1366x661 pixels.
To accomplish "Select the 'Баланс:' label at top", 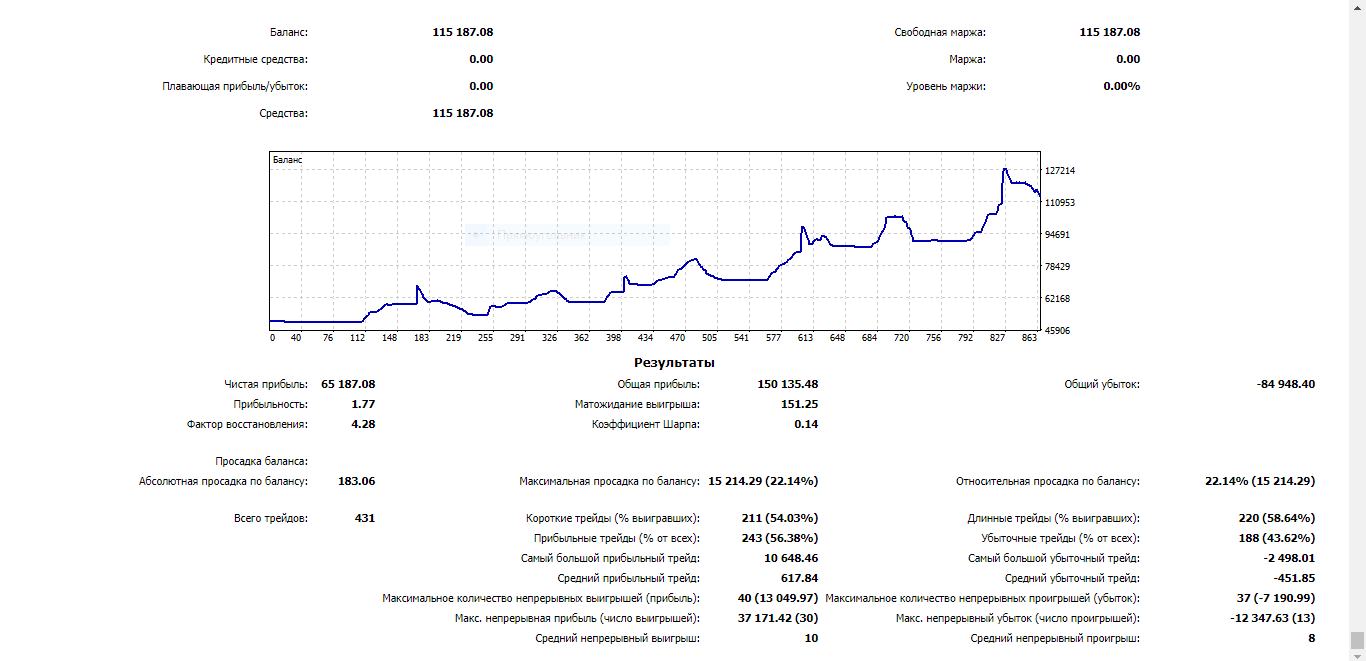I will tap(289, 32).
